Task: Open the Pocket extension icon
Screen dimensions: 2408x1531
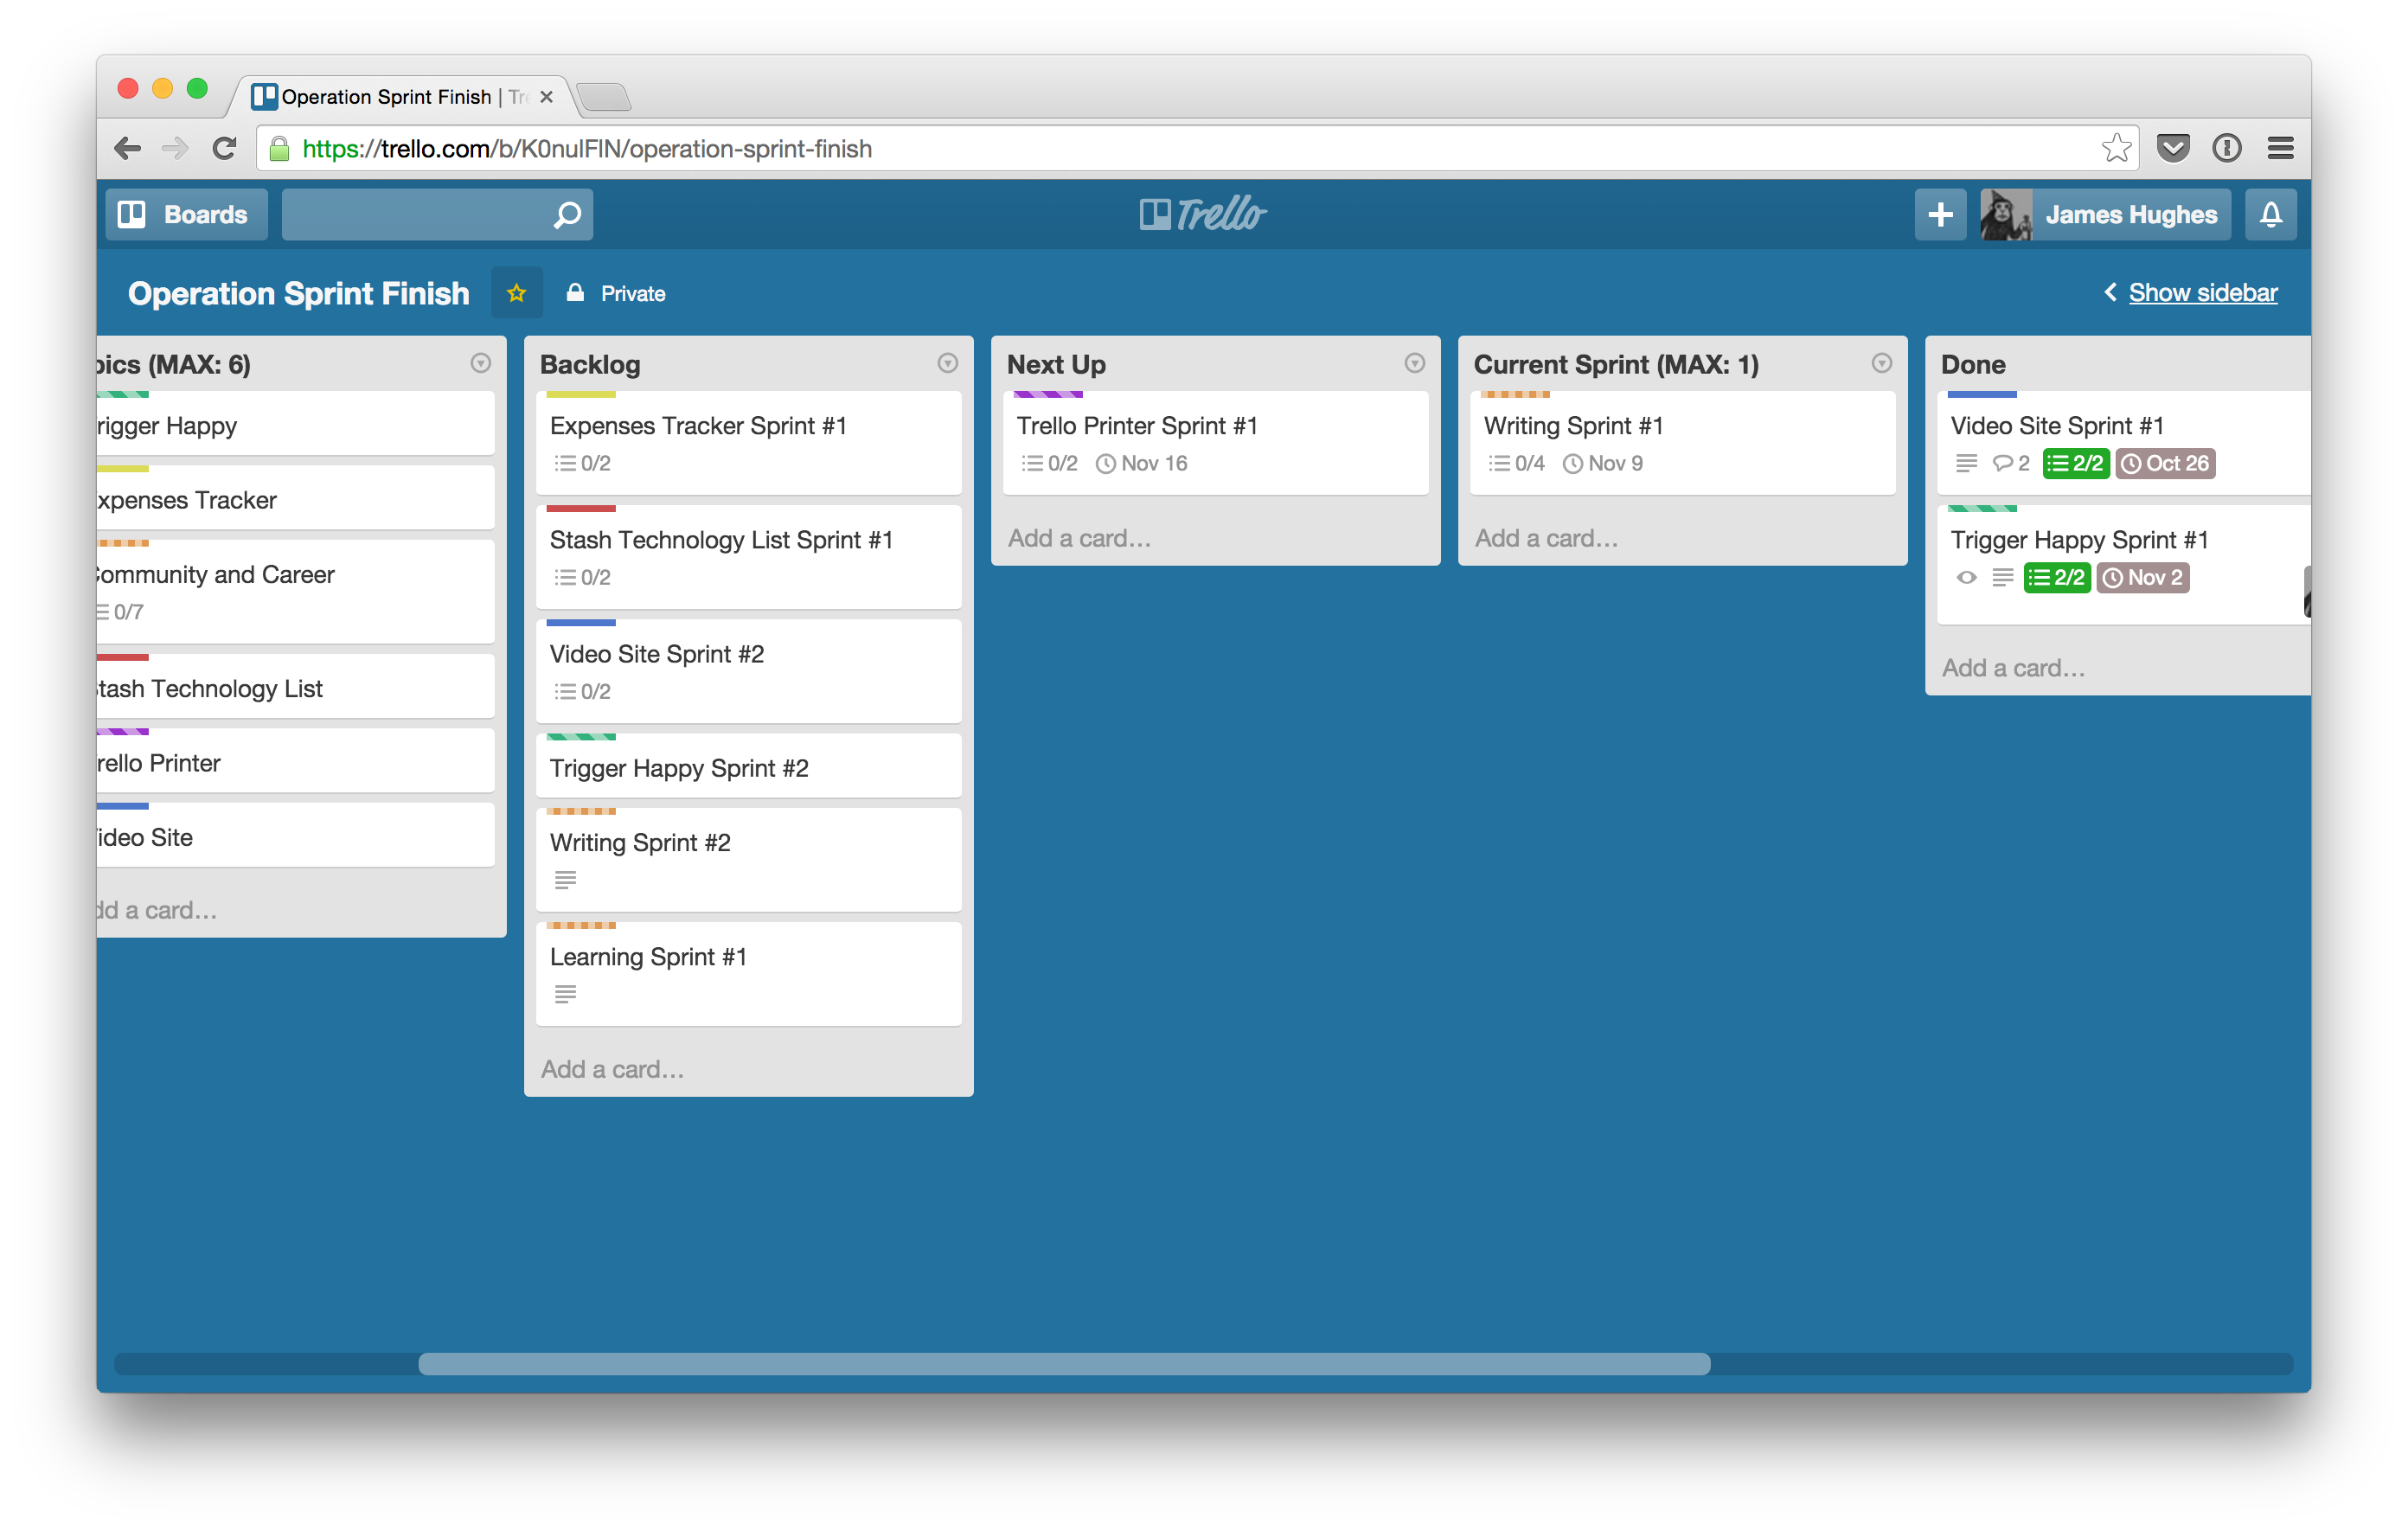Action: pyautogui.click(x=2173, y=148)
